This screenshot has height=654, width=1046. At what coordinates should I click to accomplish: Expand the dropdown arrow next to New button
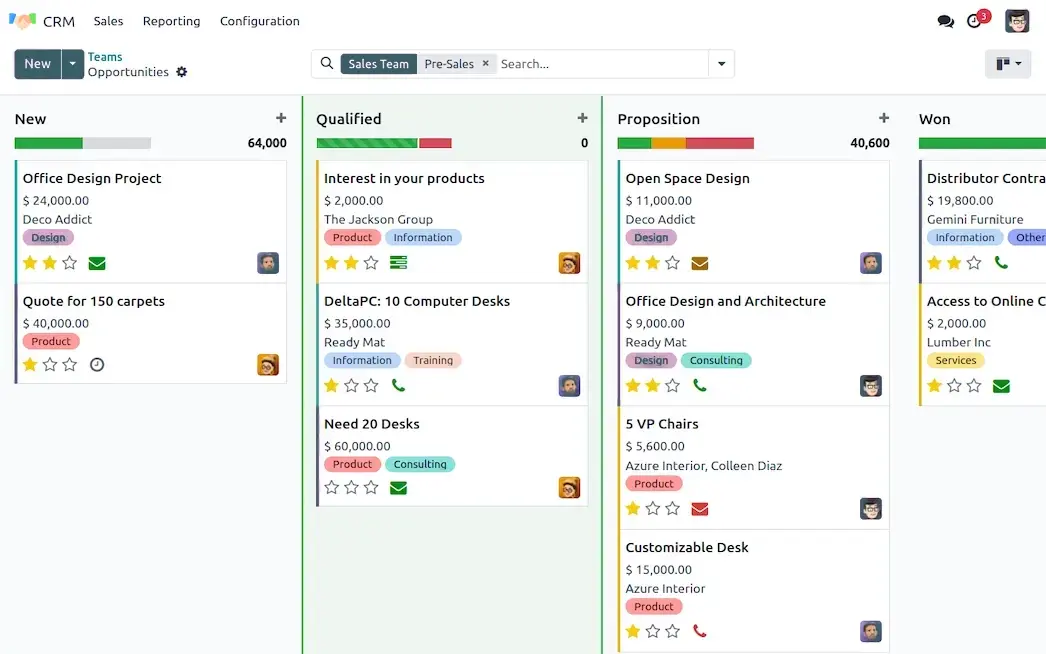72,64
